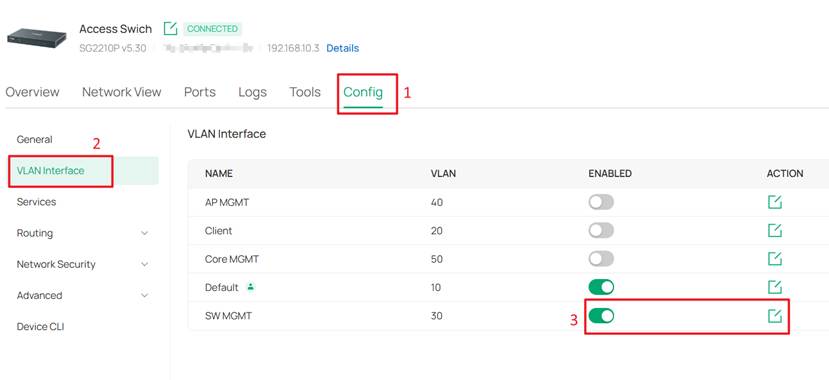The height and width of the screenshot is (380, 829).
Task: Select the Config tab
Action: click(363, 92)
